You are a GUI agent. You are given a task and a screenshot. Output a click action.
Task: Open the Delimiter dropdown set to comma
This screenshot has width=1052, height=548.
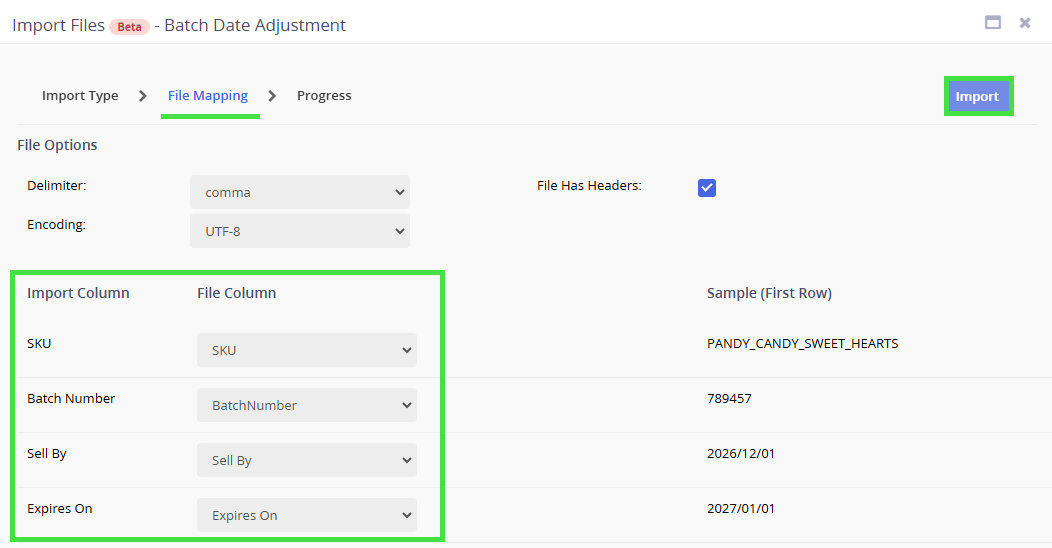[299, 192]
